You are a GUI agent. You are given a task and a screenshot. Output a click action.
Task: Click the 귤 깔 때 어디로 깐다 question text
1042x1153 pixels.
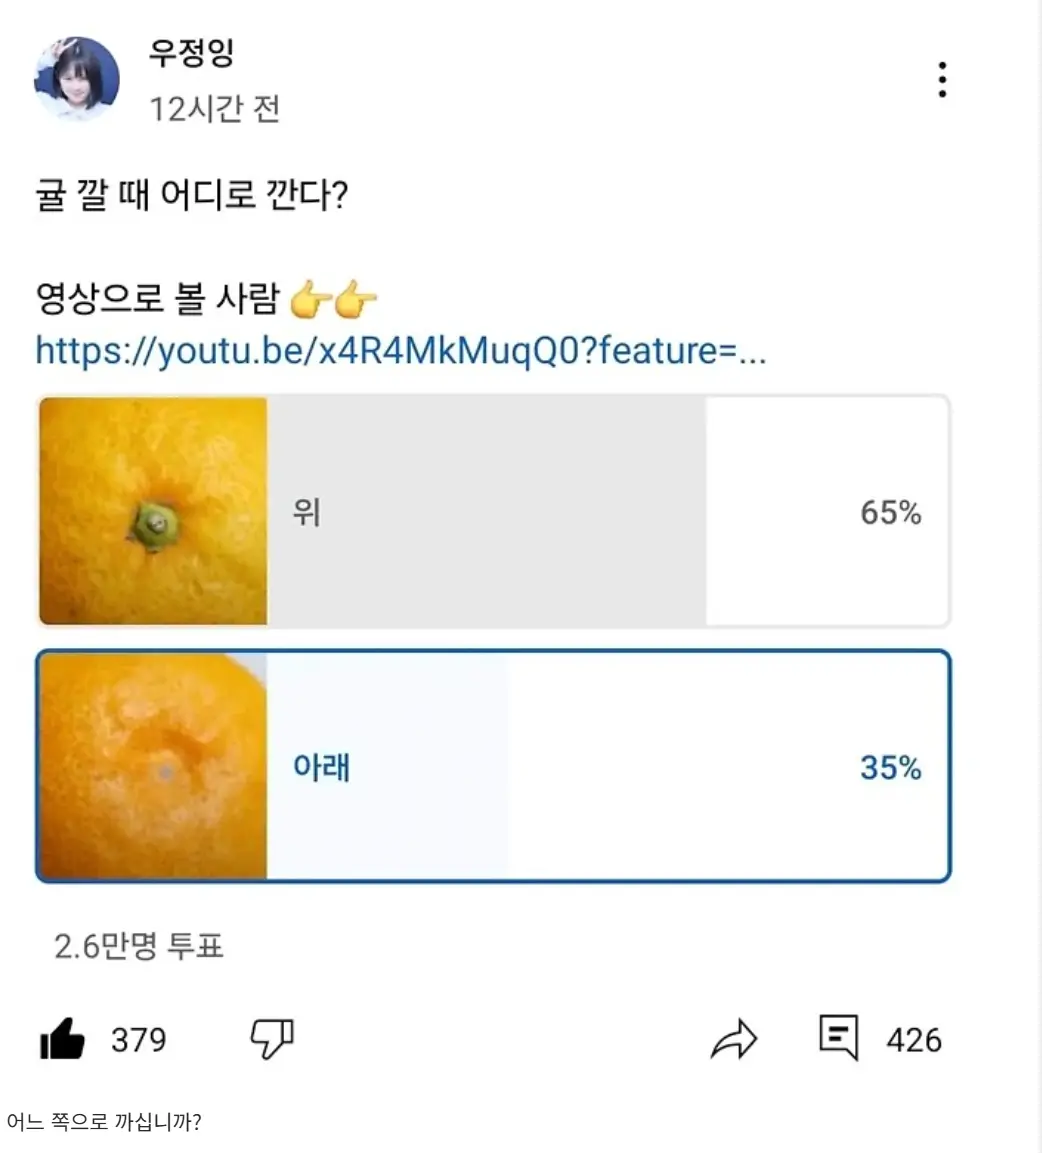tap(192, 195)
